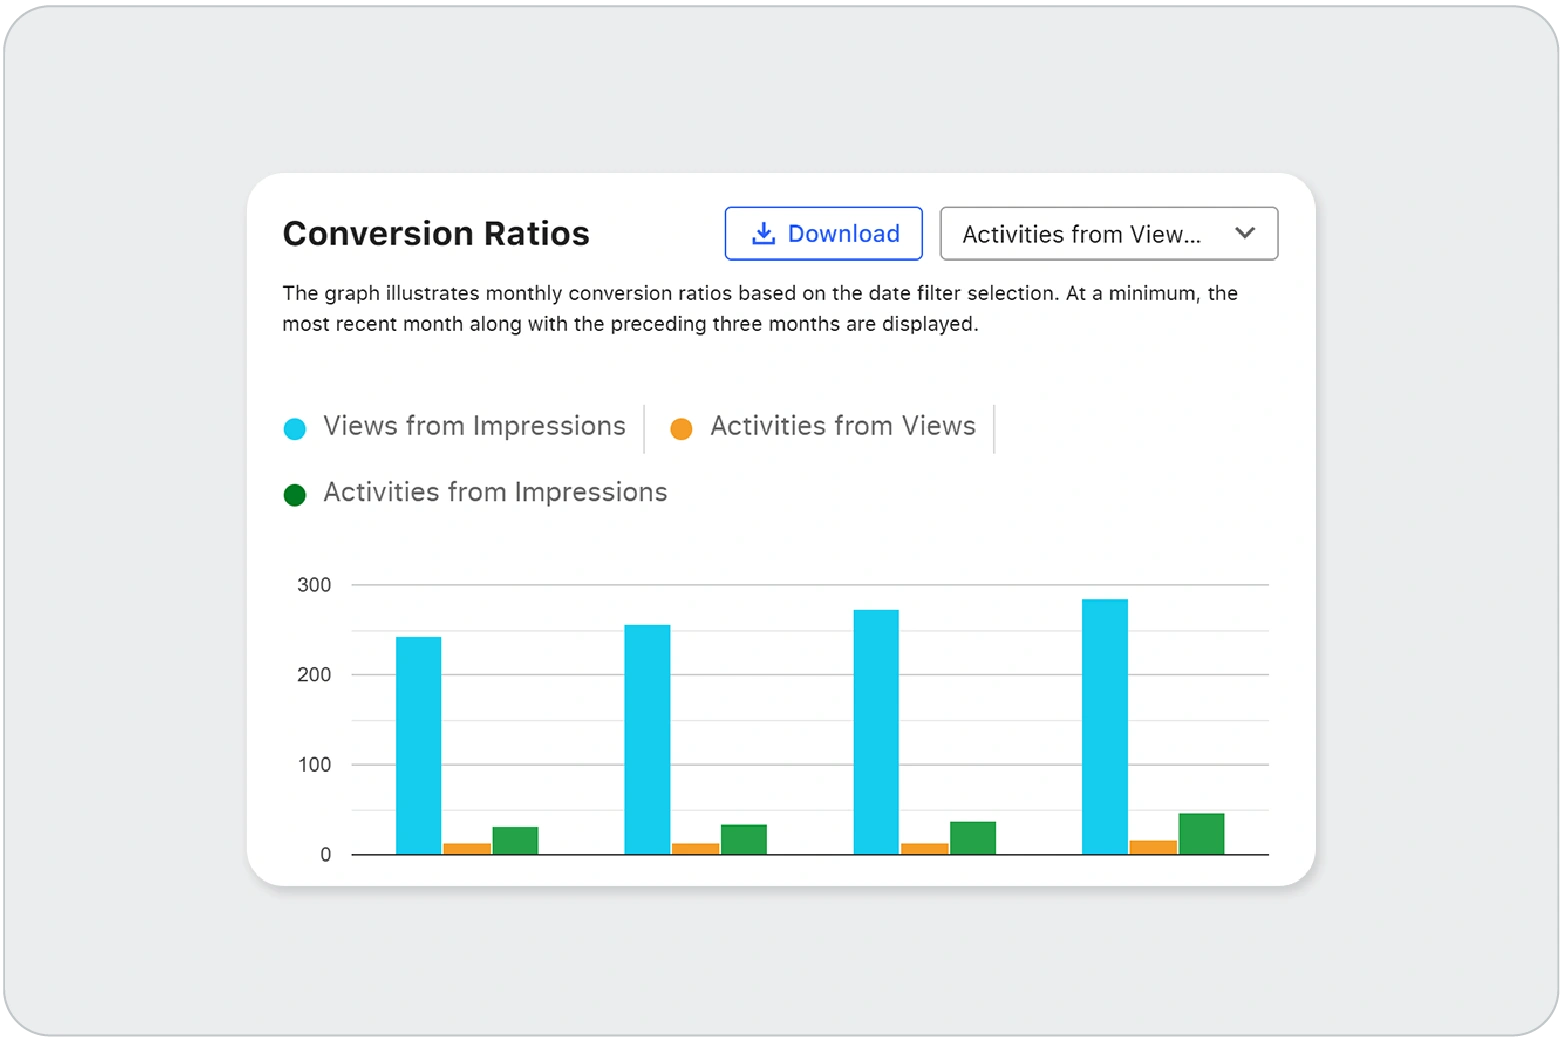The height and width of the screenshot is (1042, 1563).
Task: Expand the dropdown using its chevron arrow
Action: coord(1244,233)
